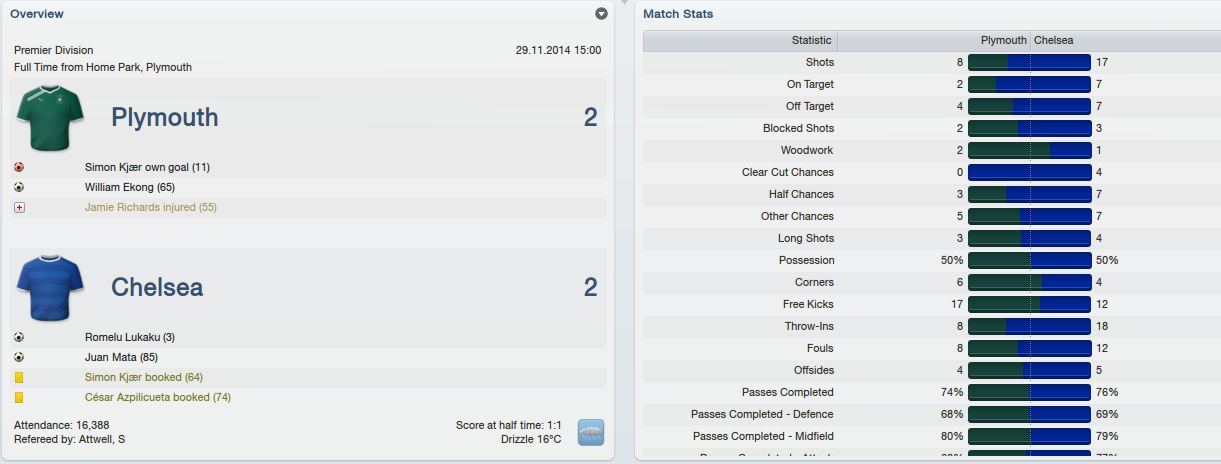Click the goal ball icon next to William Ekong

coord(19,187)
